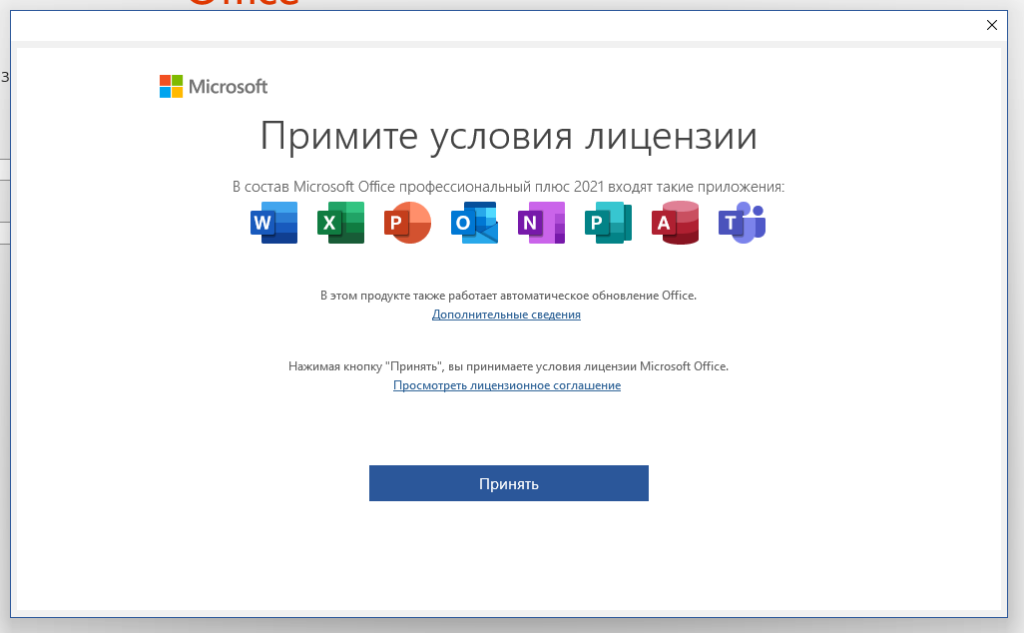Click the OneNote app icon
Viewport: 1024px width, 633px height.
coord(541,223)
